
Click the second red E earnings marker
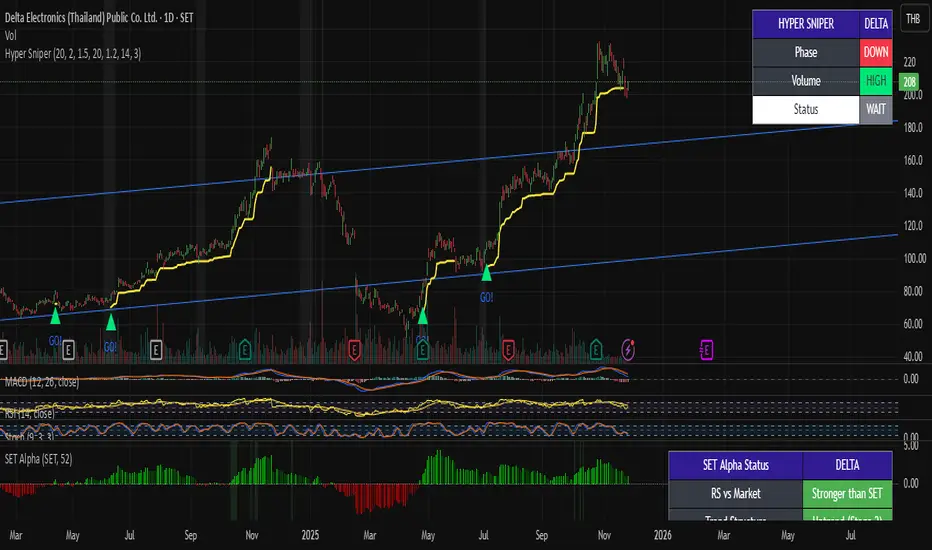(509, 349)
